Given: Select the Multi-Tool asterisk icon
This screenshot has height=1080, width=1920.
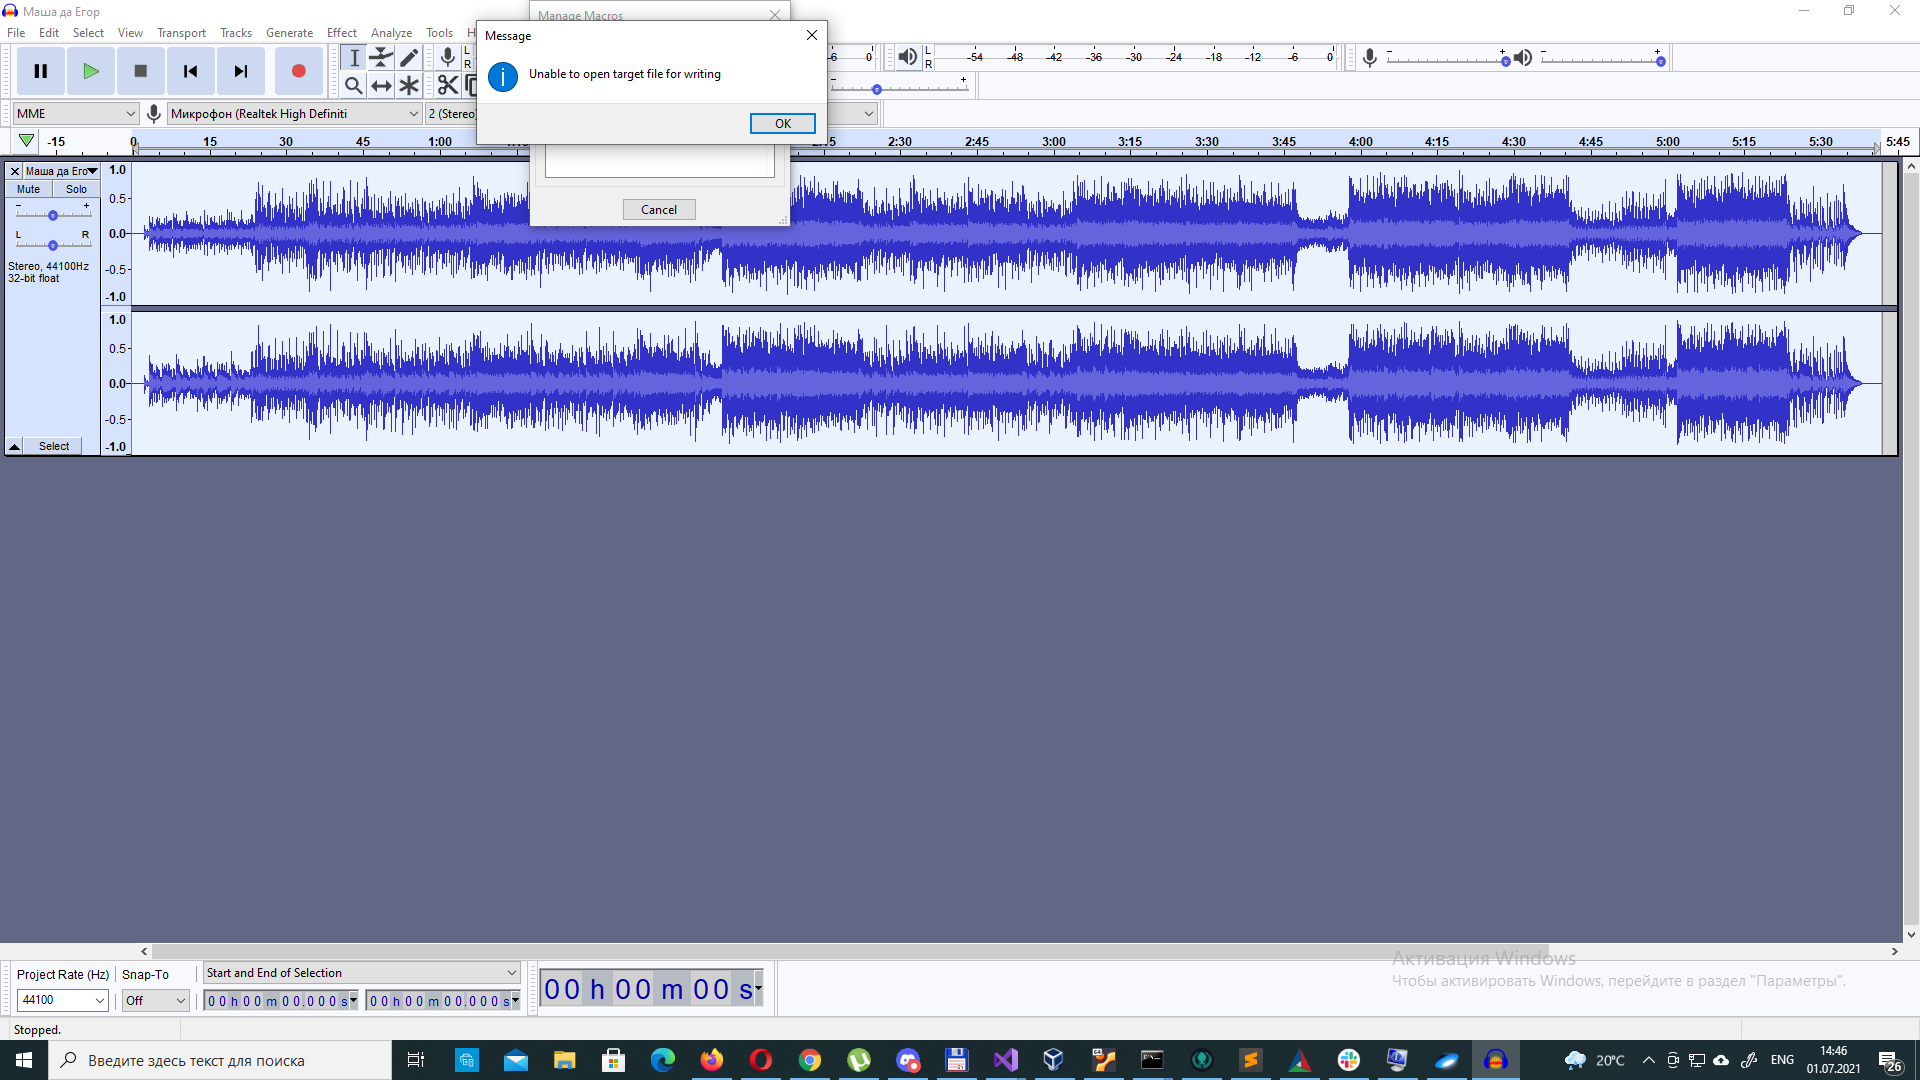Looking at the screenshot, I should [409, 85].
